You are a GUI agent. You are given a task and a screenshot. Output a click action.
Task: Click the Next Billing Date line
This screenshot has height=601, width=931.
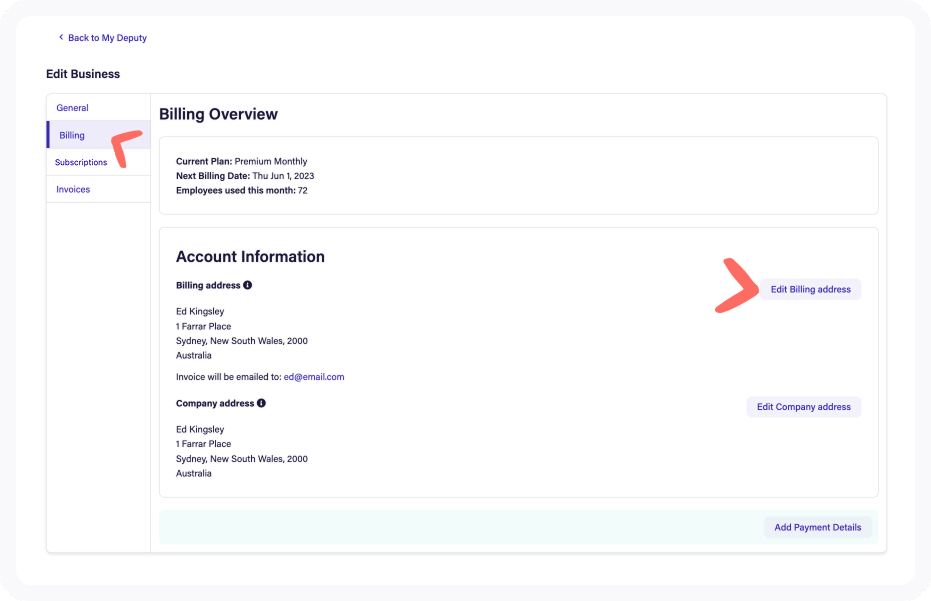(245, 176)
